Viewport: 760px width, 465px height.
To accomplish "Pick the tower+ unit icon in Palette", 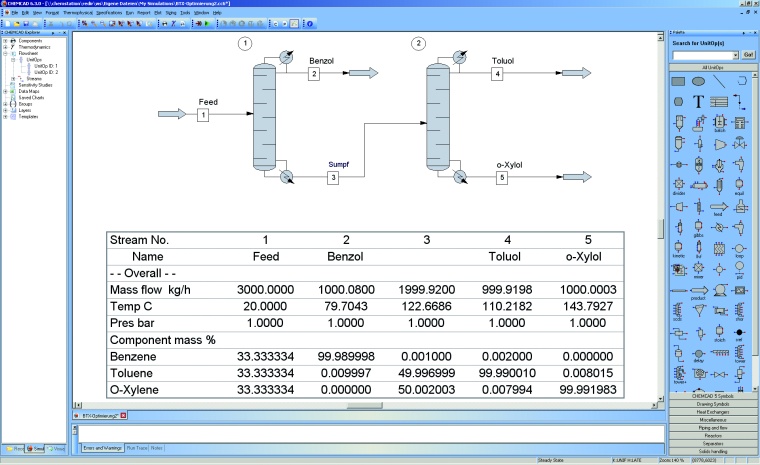I will coord(679,375).
